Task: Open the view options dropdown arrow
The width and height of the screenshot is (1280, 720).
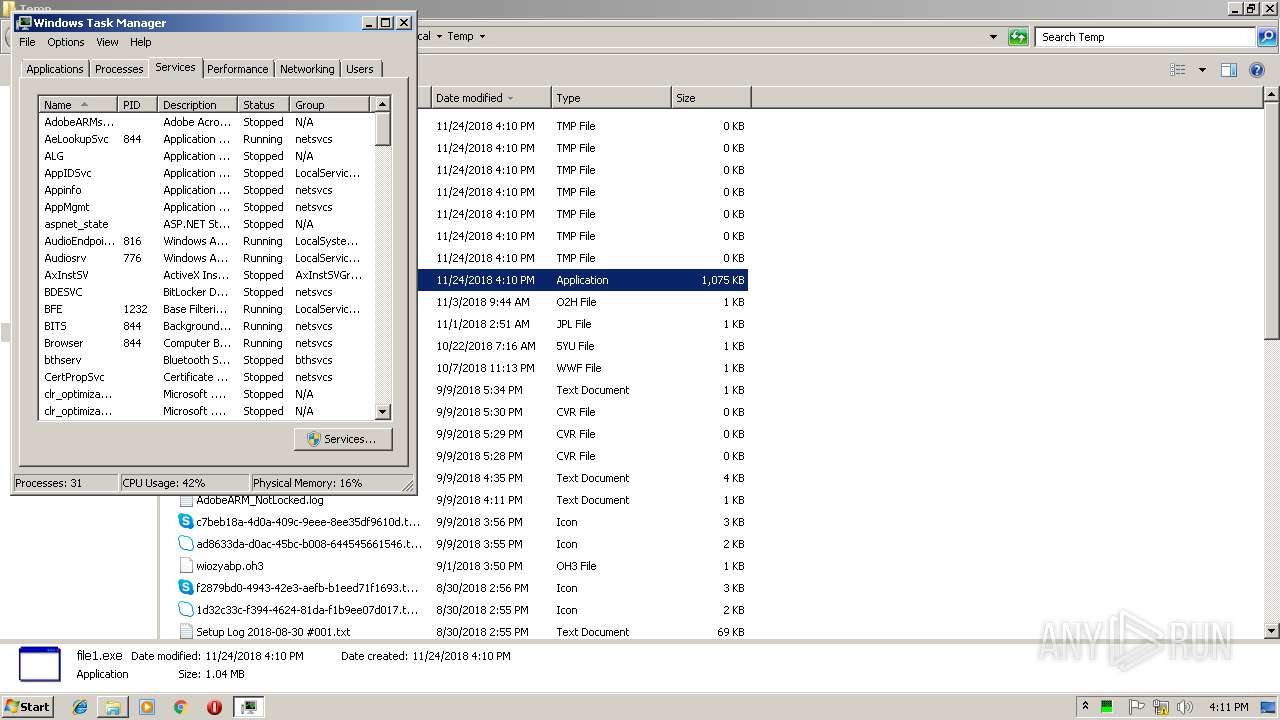Action: [x=1202, y=70]
